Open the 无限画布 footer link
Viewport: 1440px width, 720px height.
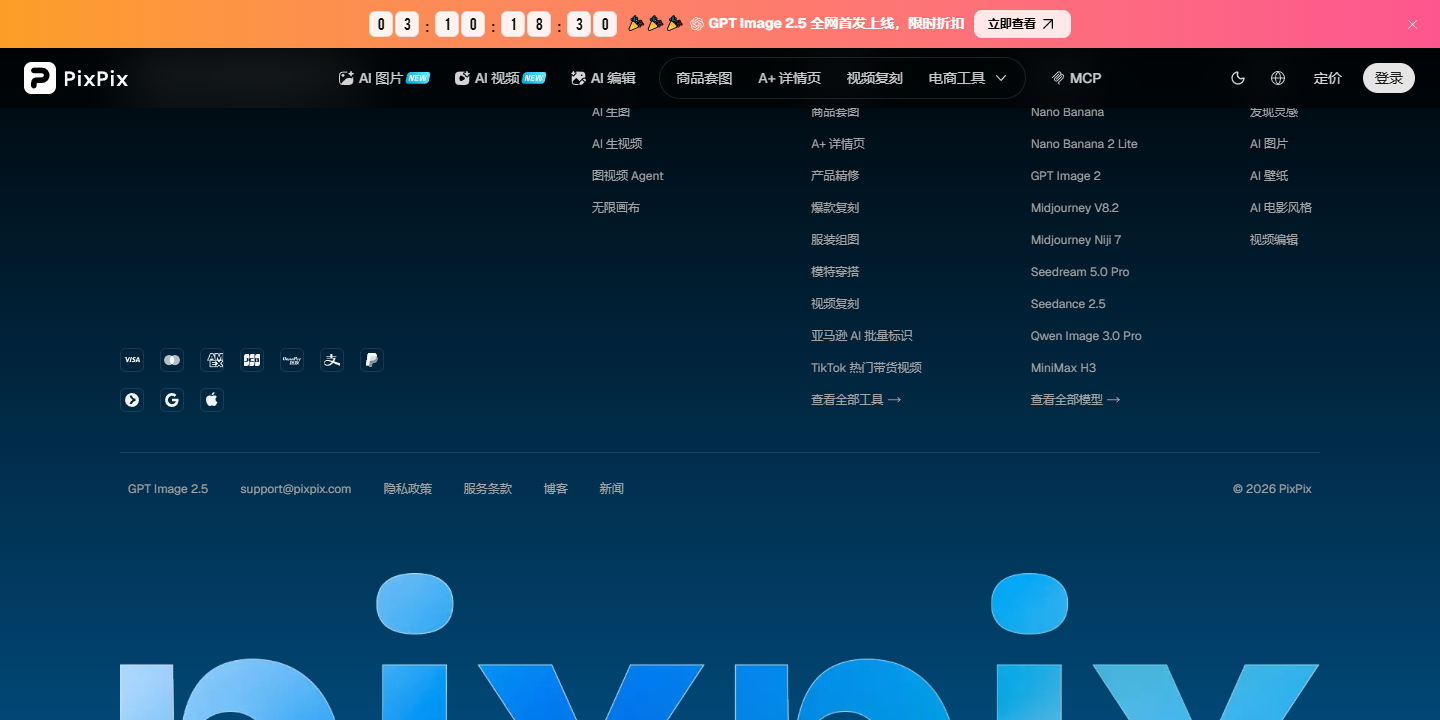(616, 208)
